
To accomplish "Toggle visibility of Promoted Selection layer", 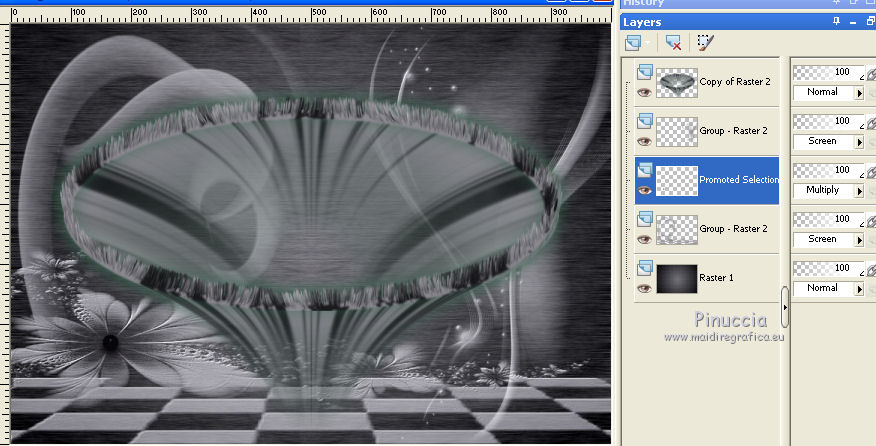I will [644, 190].
